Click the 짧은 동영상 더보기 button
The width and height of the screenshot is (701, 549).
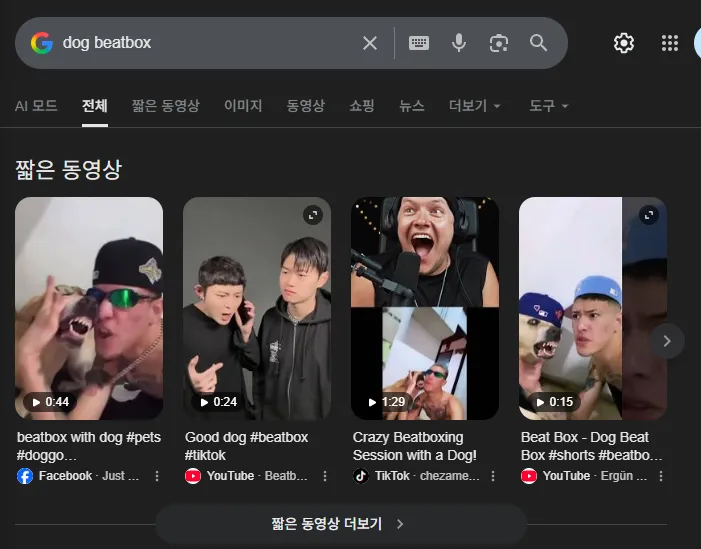click(x=340, y=524)
